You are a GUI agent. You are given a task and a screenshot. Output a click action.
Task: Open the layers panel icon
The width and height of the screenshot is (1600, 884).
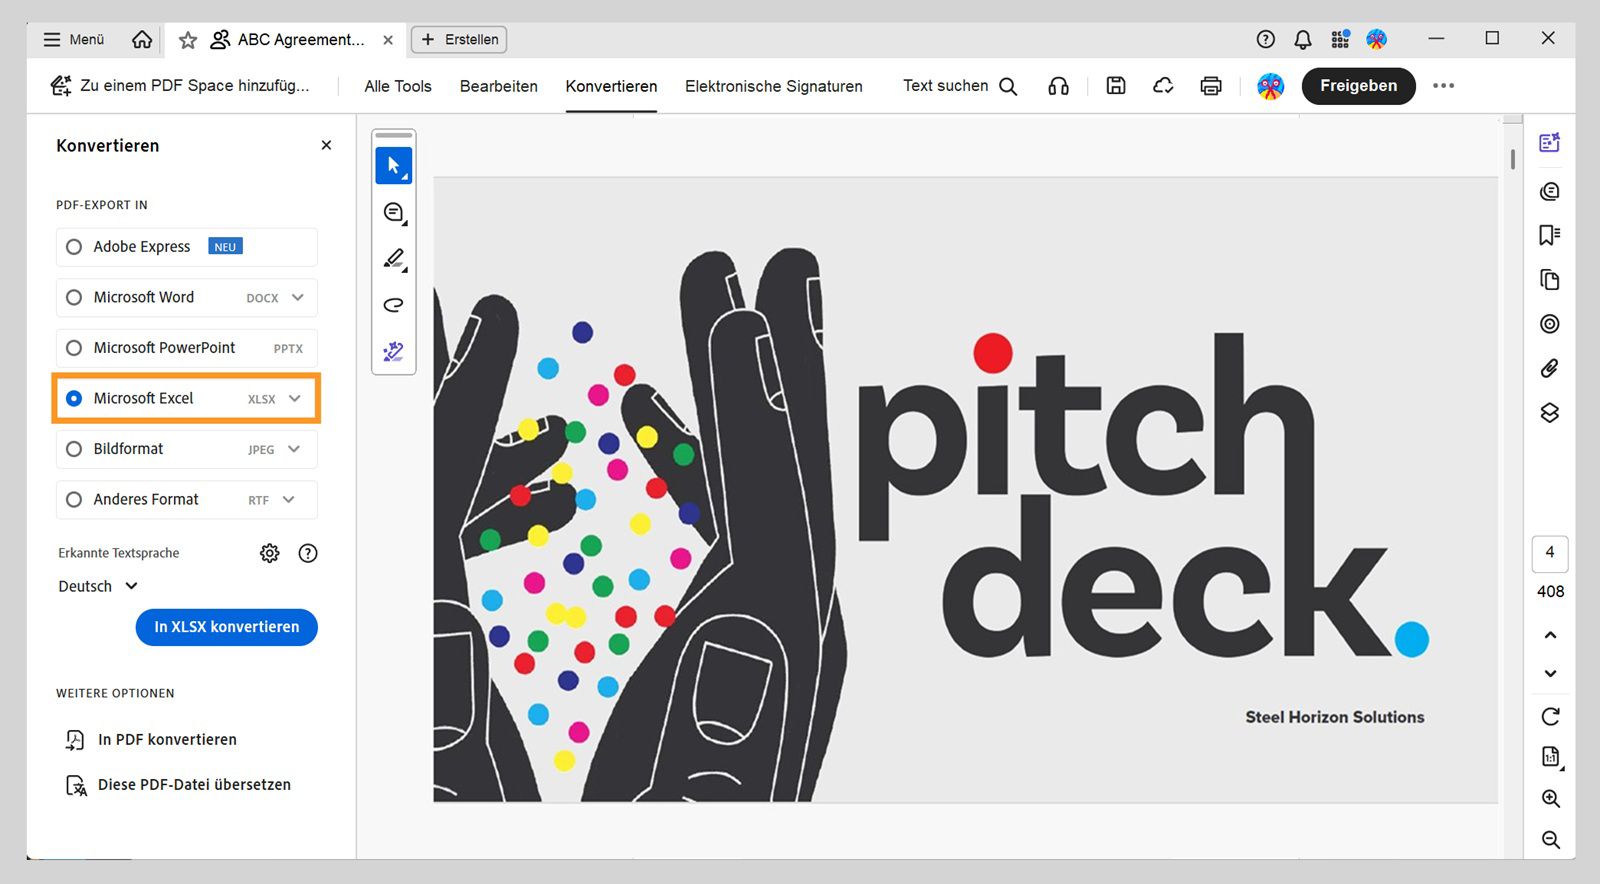[1550, 413]
